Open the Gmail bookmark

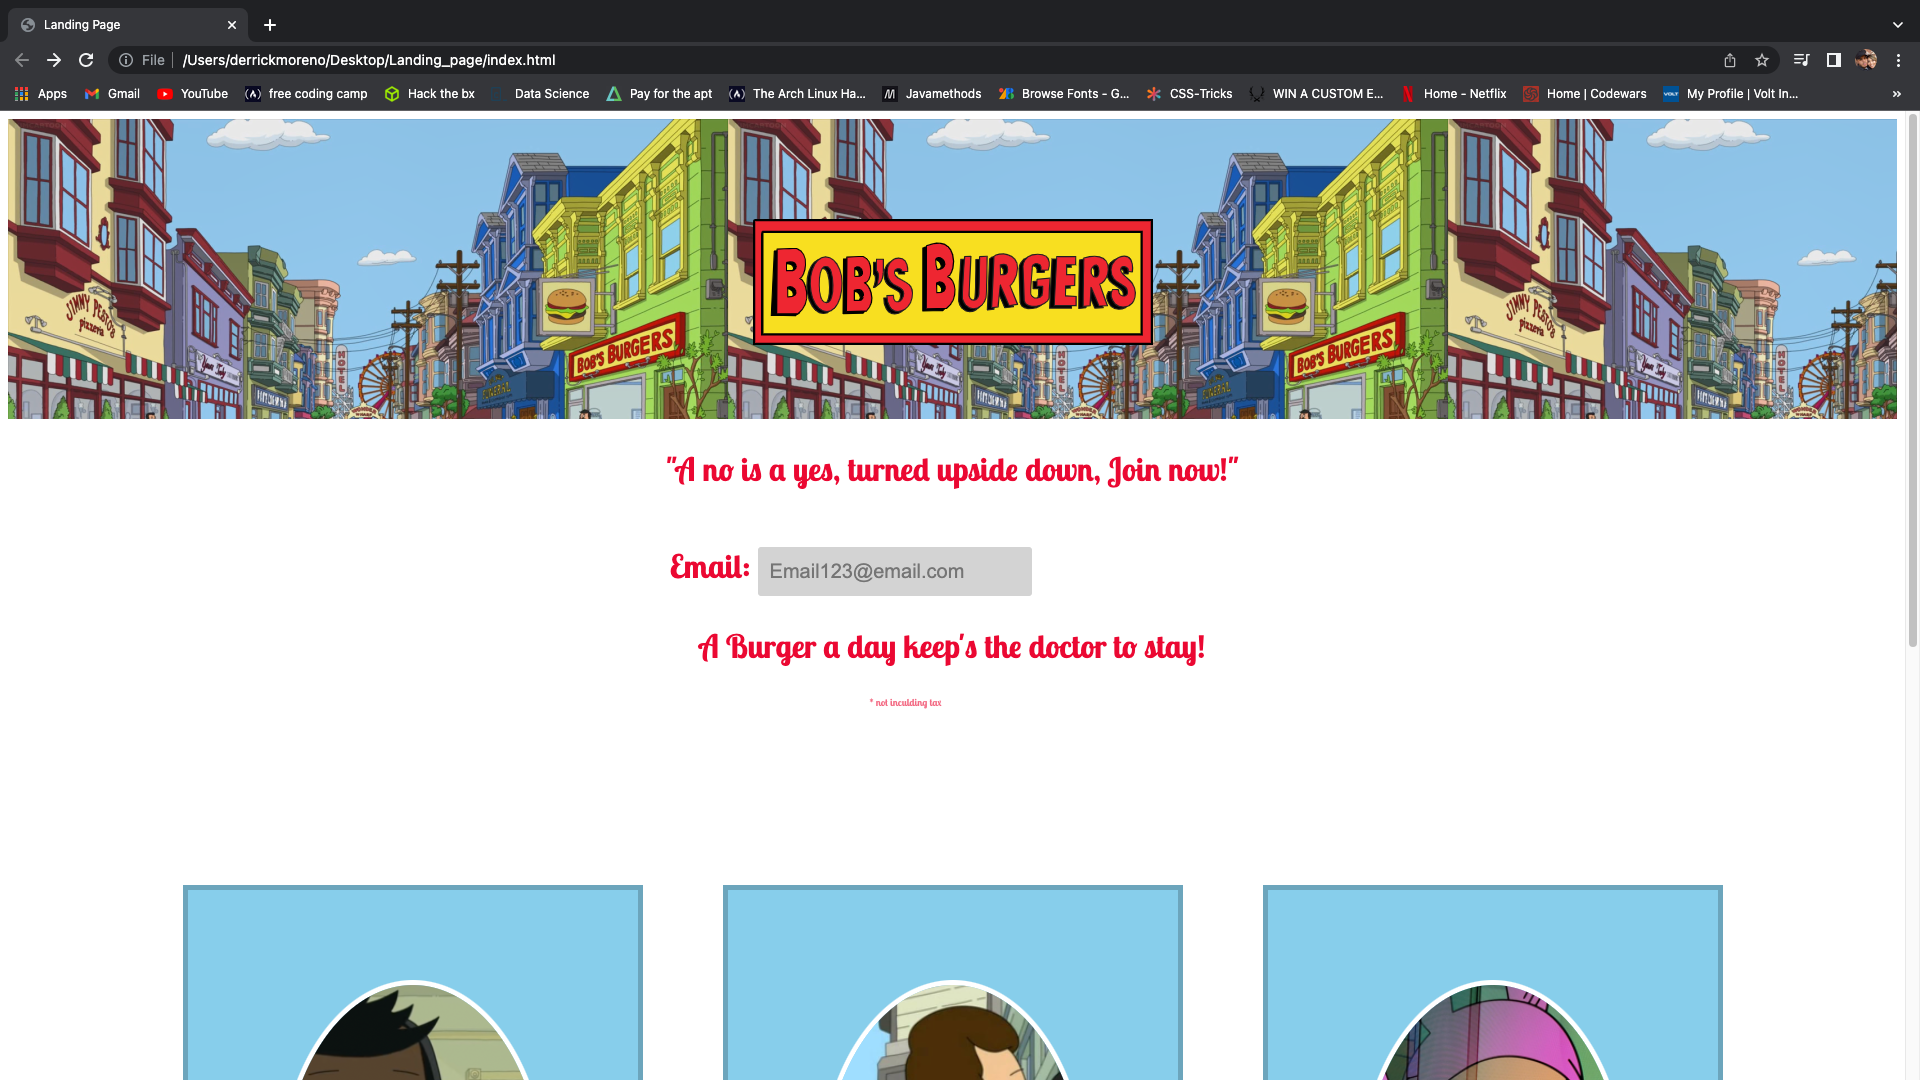(x=112, y=94)
